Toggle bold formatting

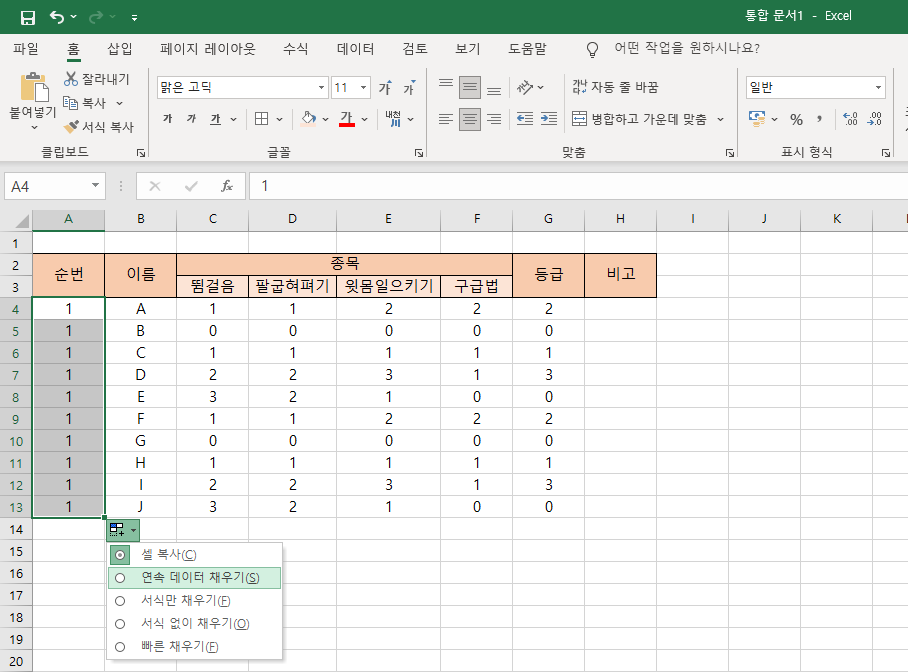(167, 119)
